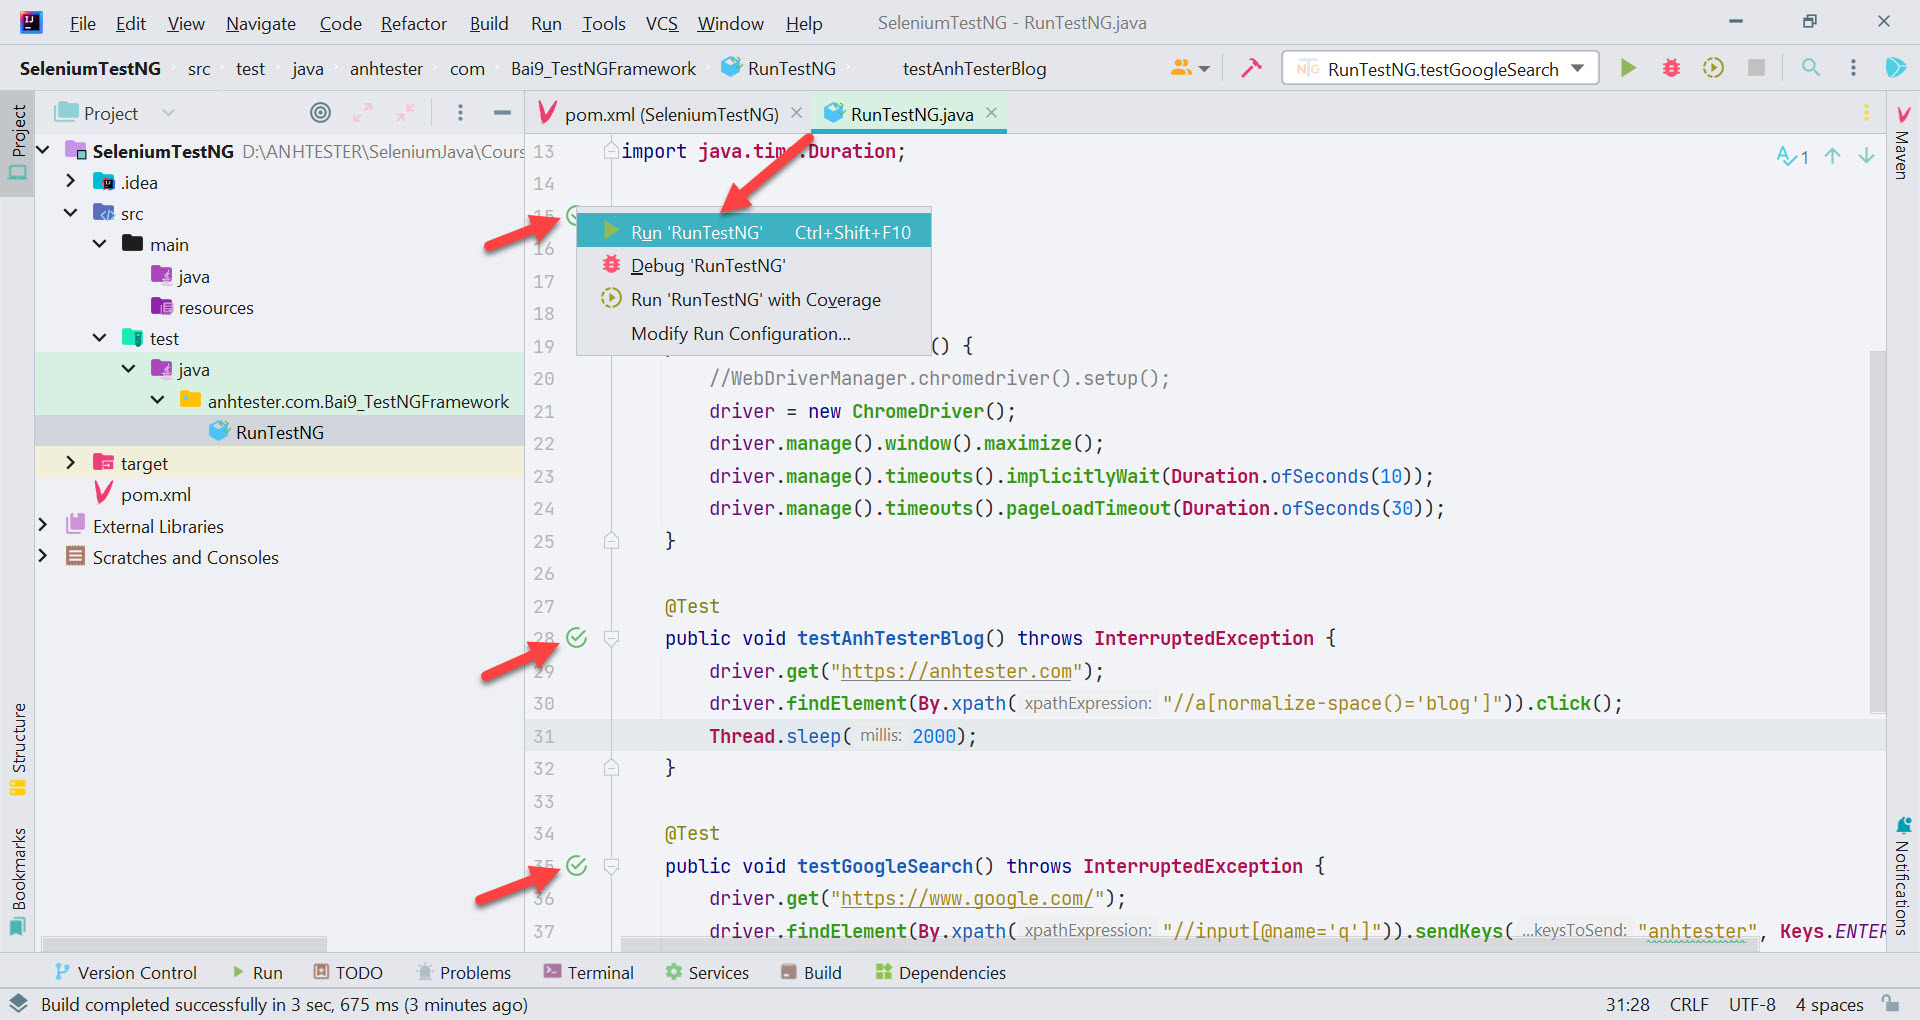This screenshot has height=1020, width=1920.
Task: Open Project panel options vertical dots
Action: click(460, 113)
